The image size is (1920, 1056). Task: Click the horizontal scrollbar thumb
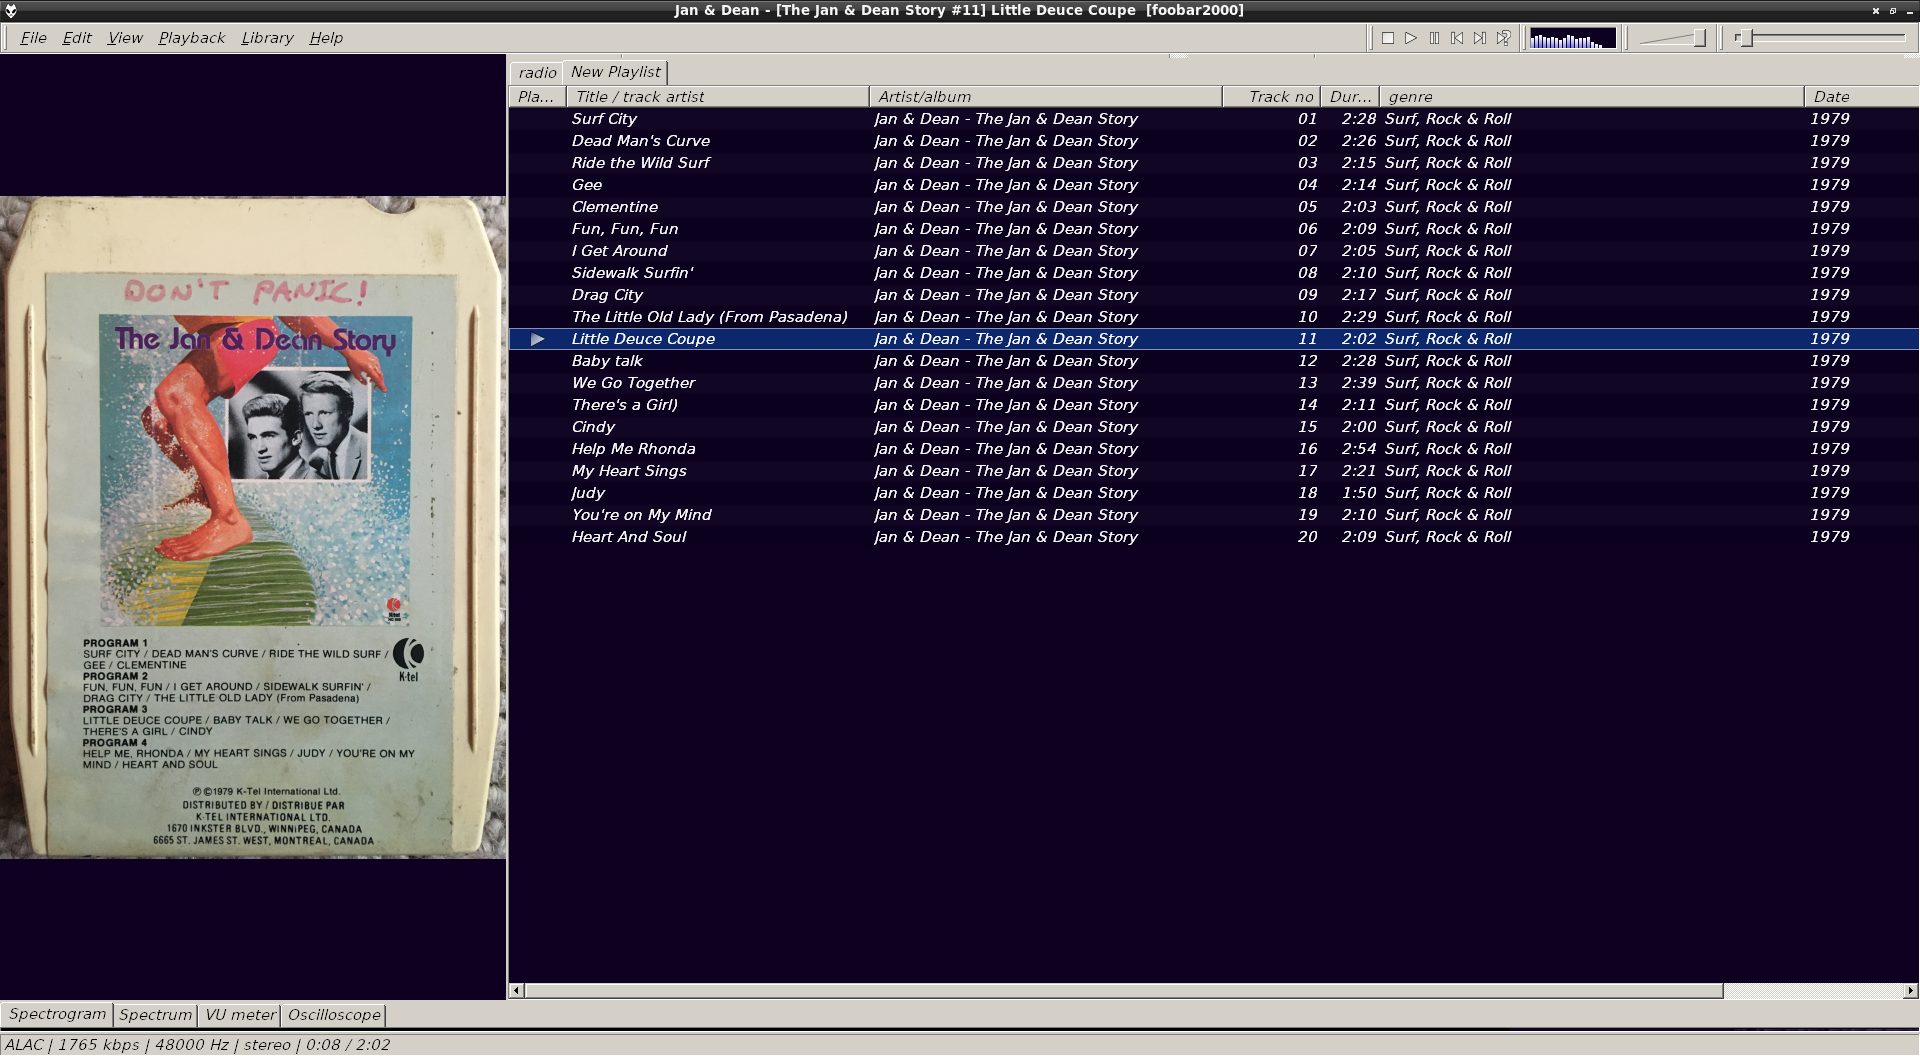(x=1124, y=991)
